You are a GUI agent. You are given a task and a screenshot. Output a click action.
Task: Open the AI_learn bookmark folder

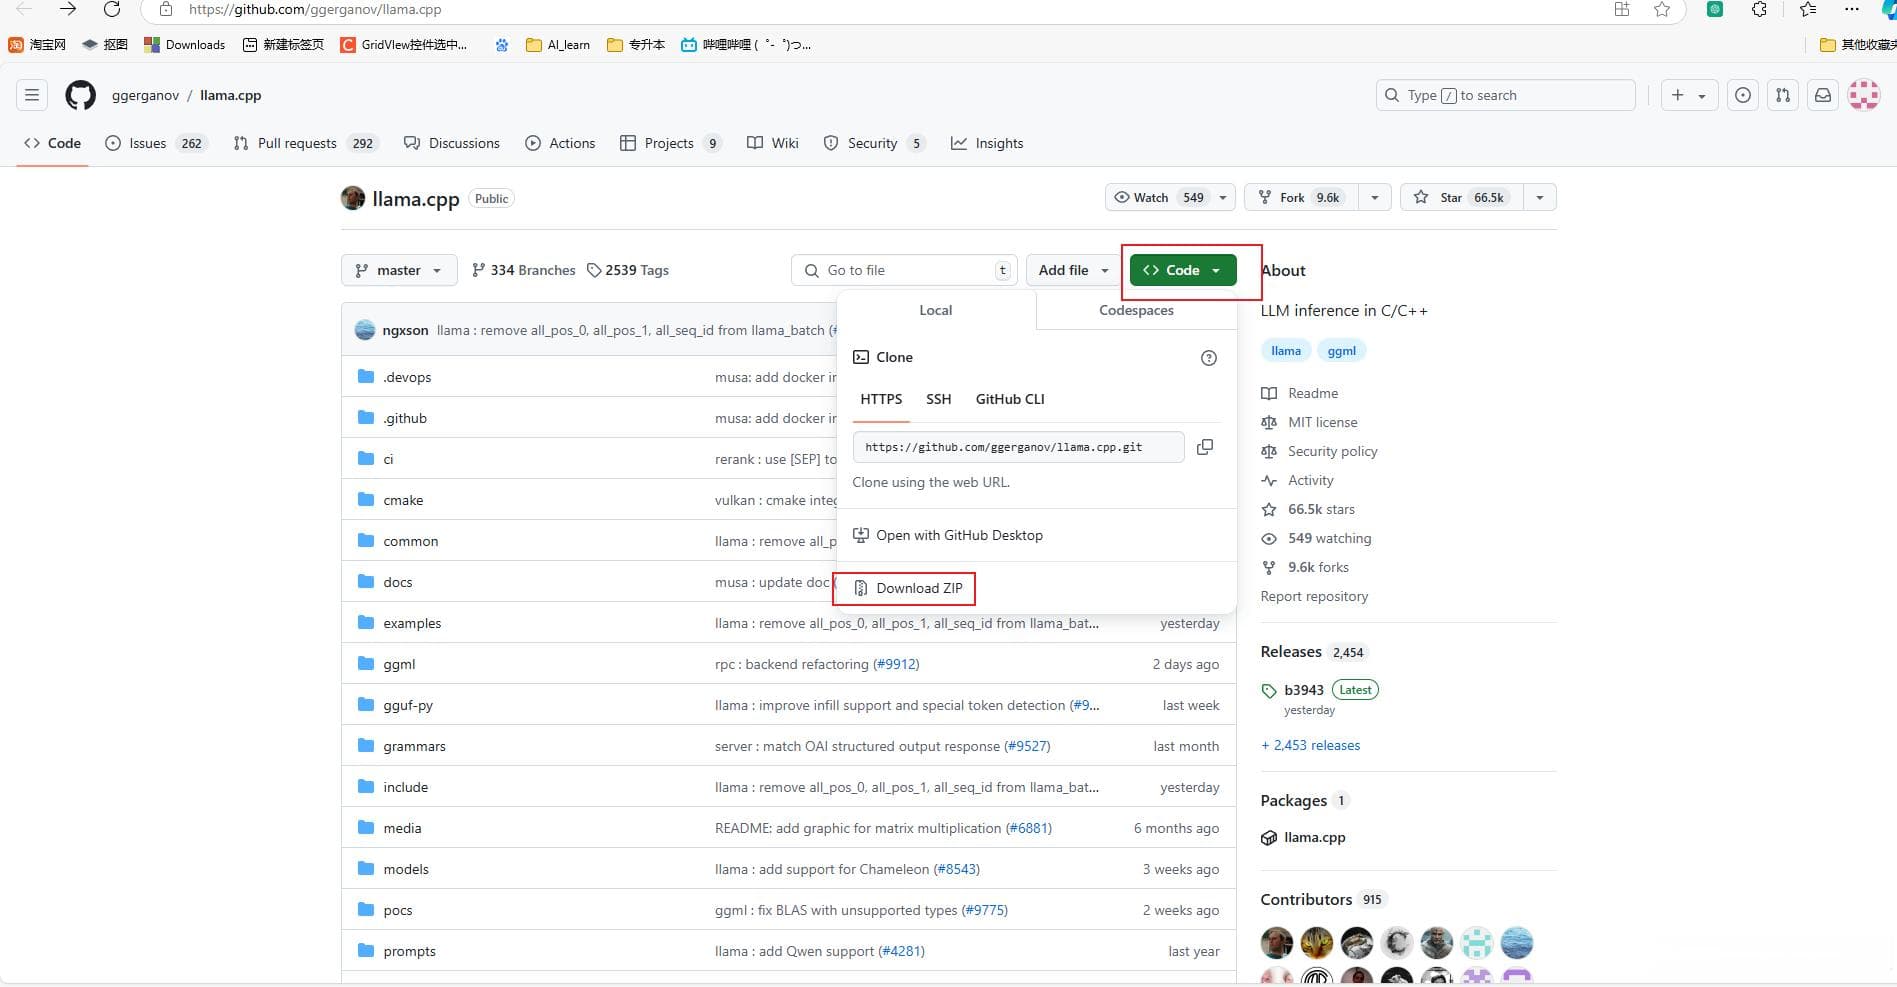coord(558,44)
